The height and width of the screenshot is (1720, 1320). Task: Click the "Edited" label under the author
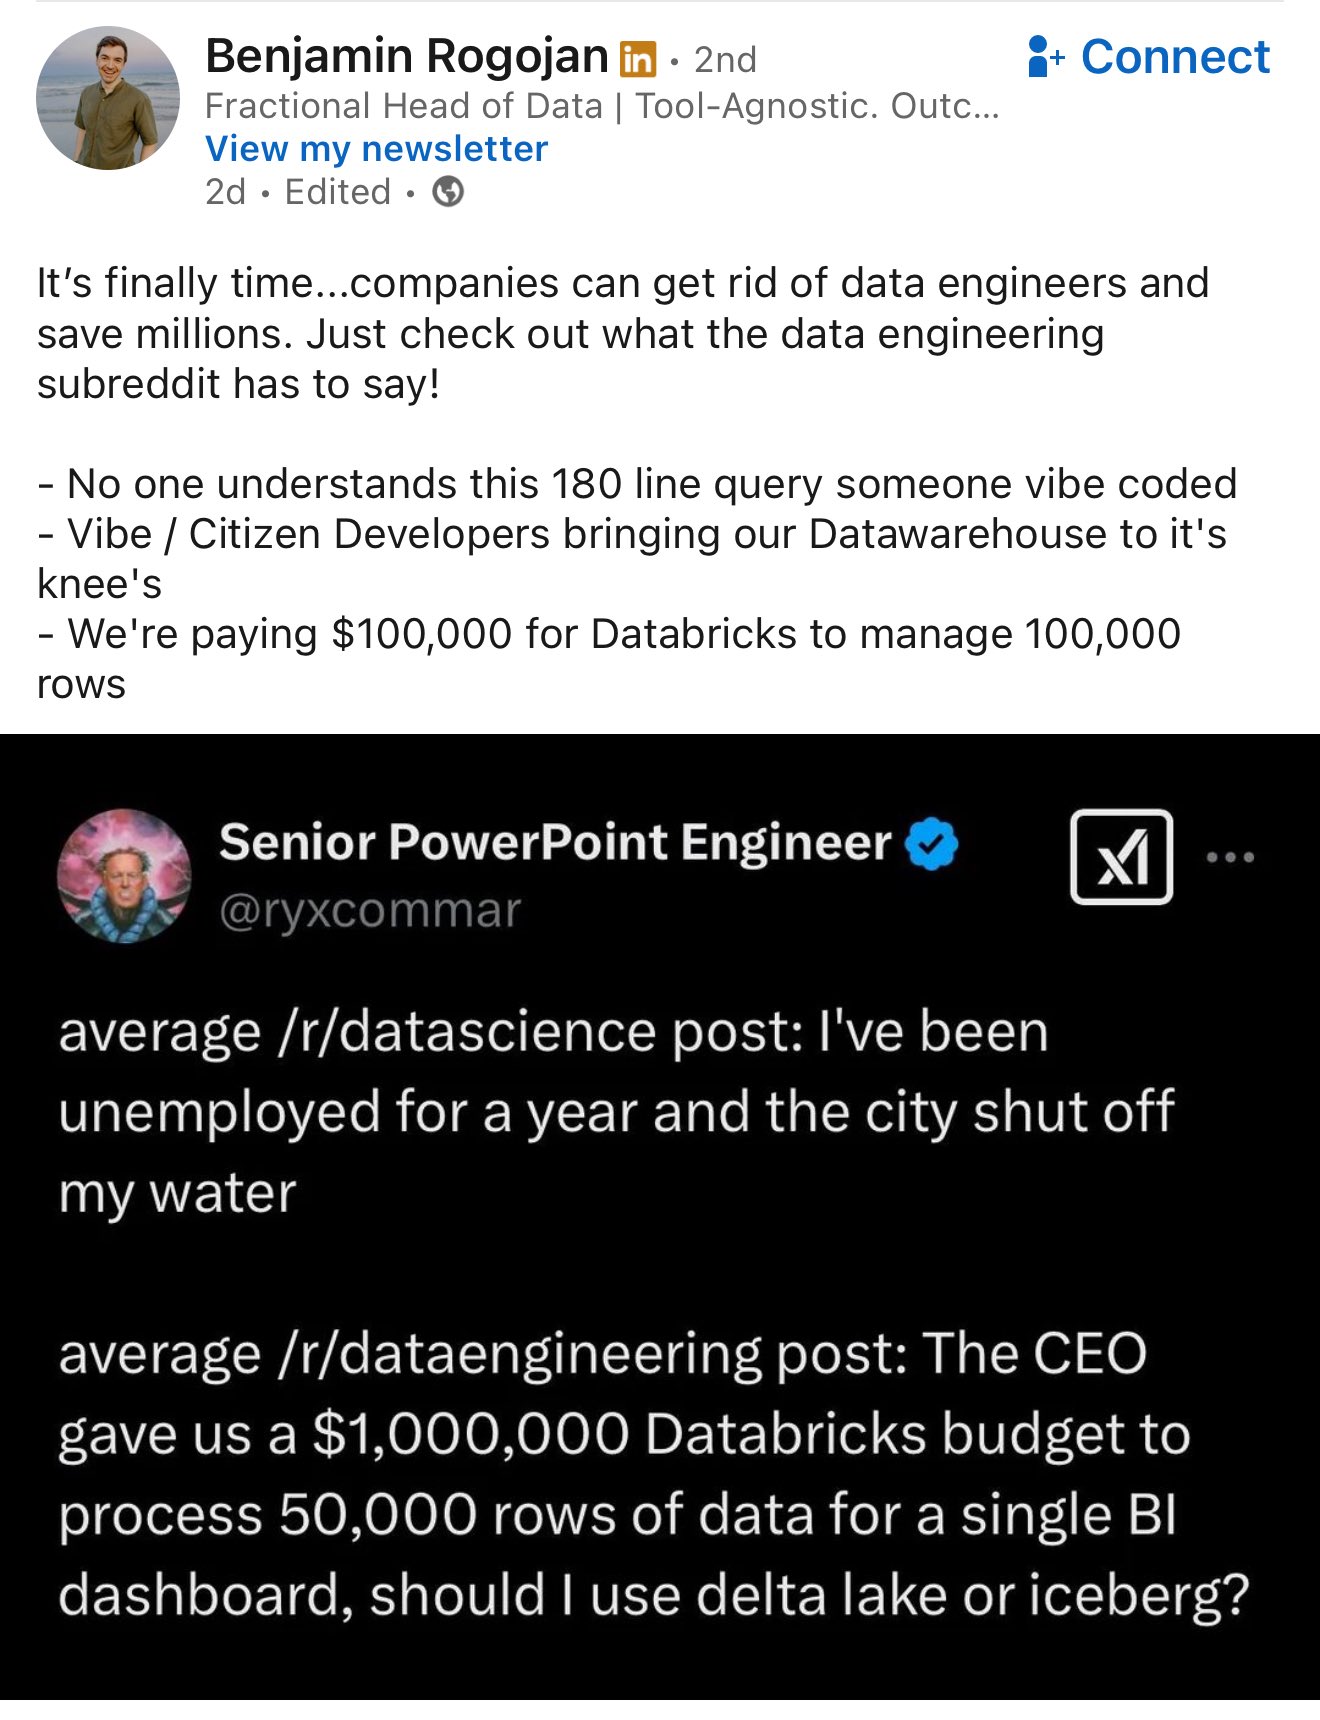pyautogui.click(x=337, y=192)
